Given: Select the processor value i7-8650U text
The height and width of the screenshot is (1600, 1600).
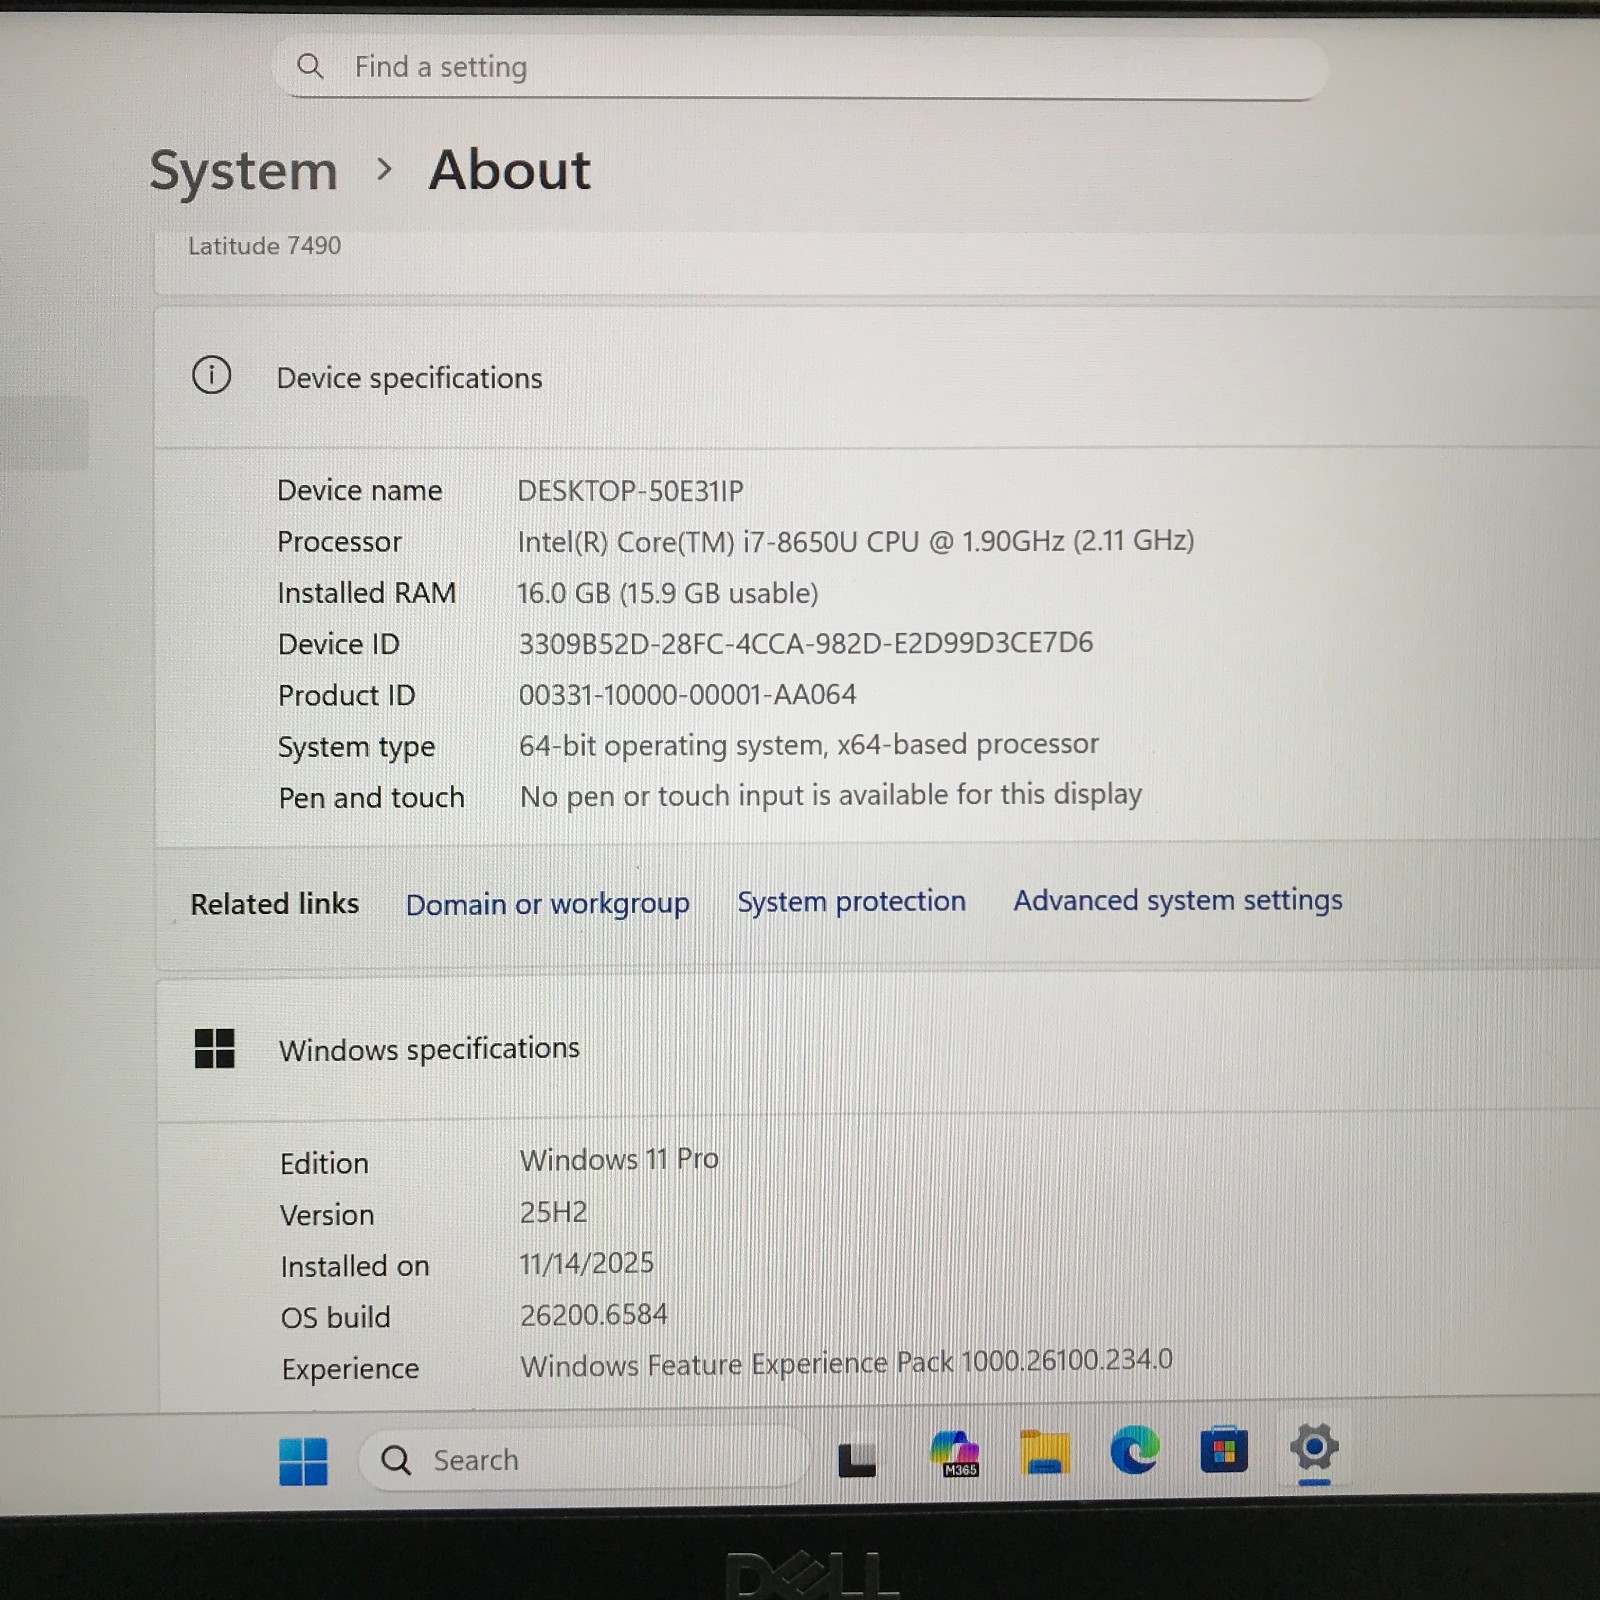Looking at the screenshot, I should 856,541.
